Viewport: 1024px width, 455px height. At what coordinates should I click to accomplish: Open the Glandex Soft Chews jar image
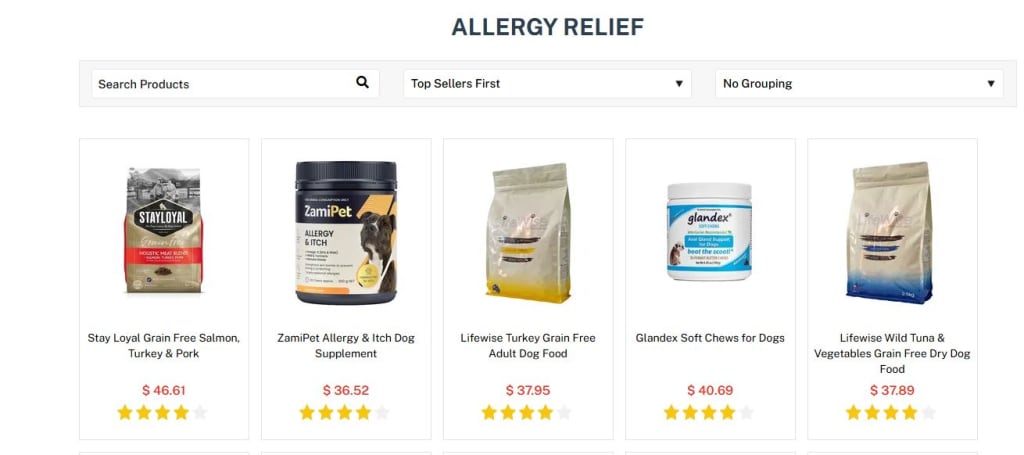710,232
